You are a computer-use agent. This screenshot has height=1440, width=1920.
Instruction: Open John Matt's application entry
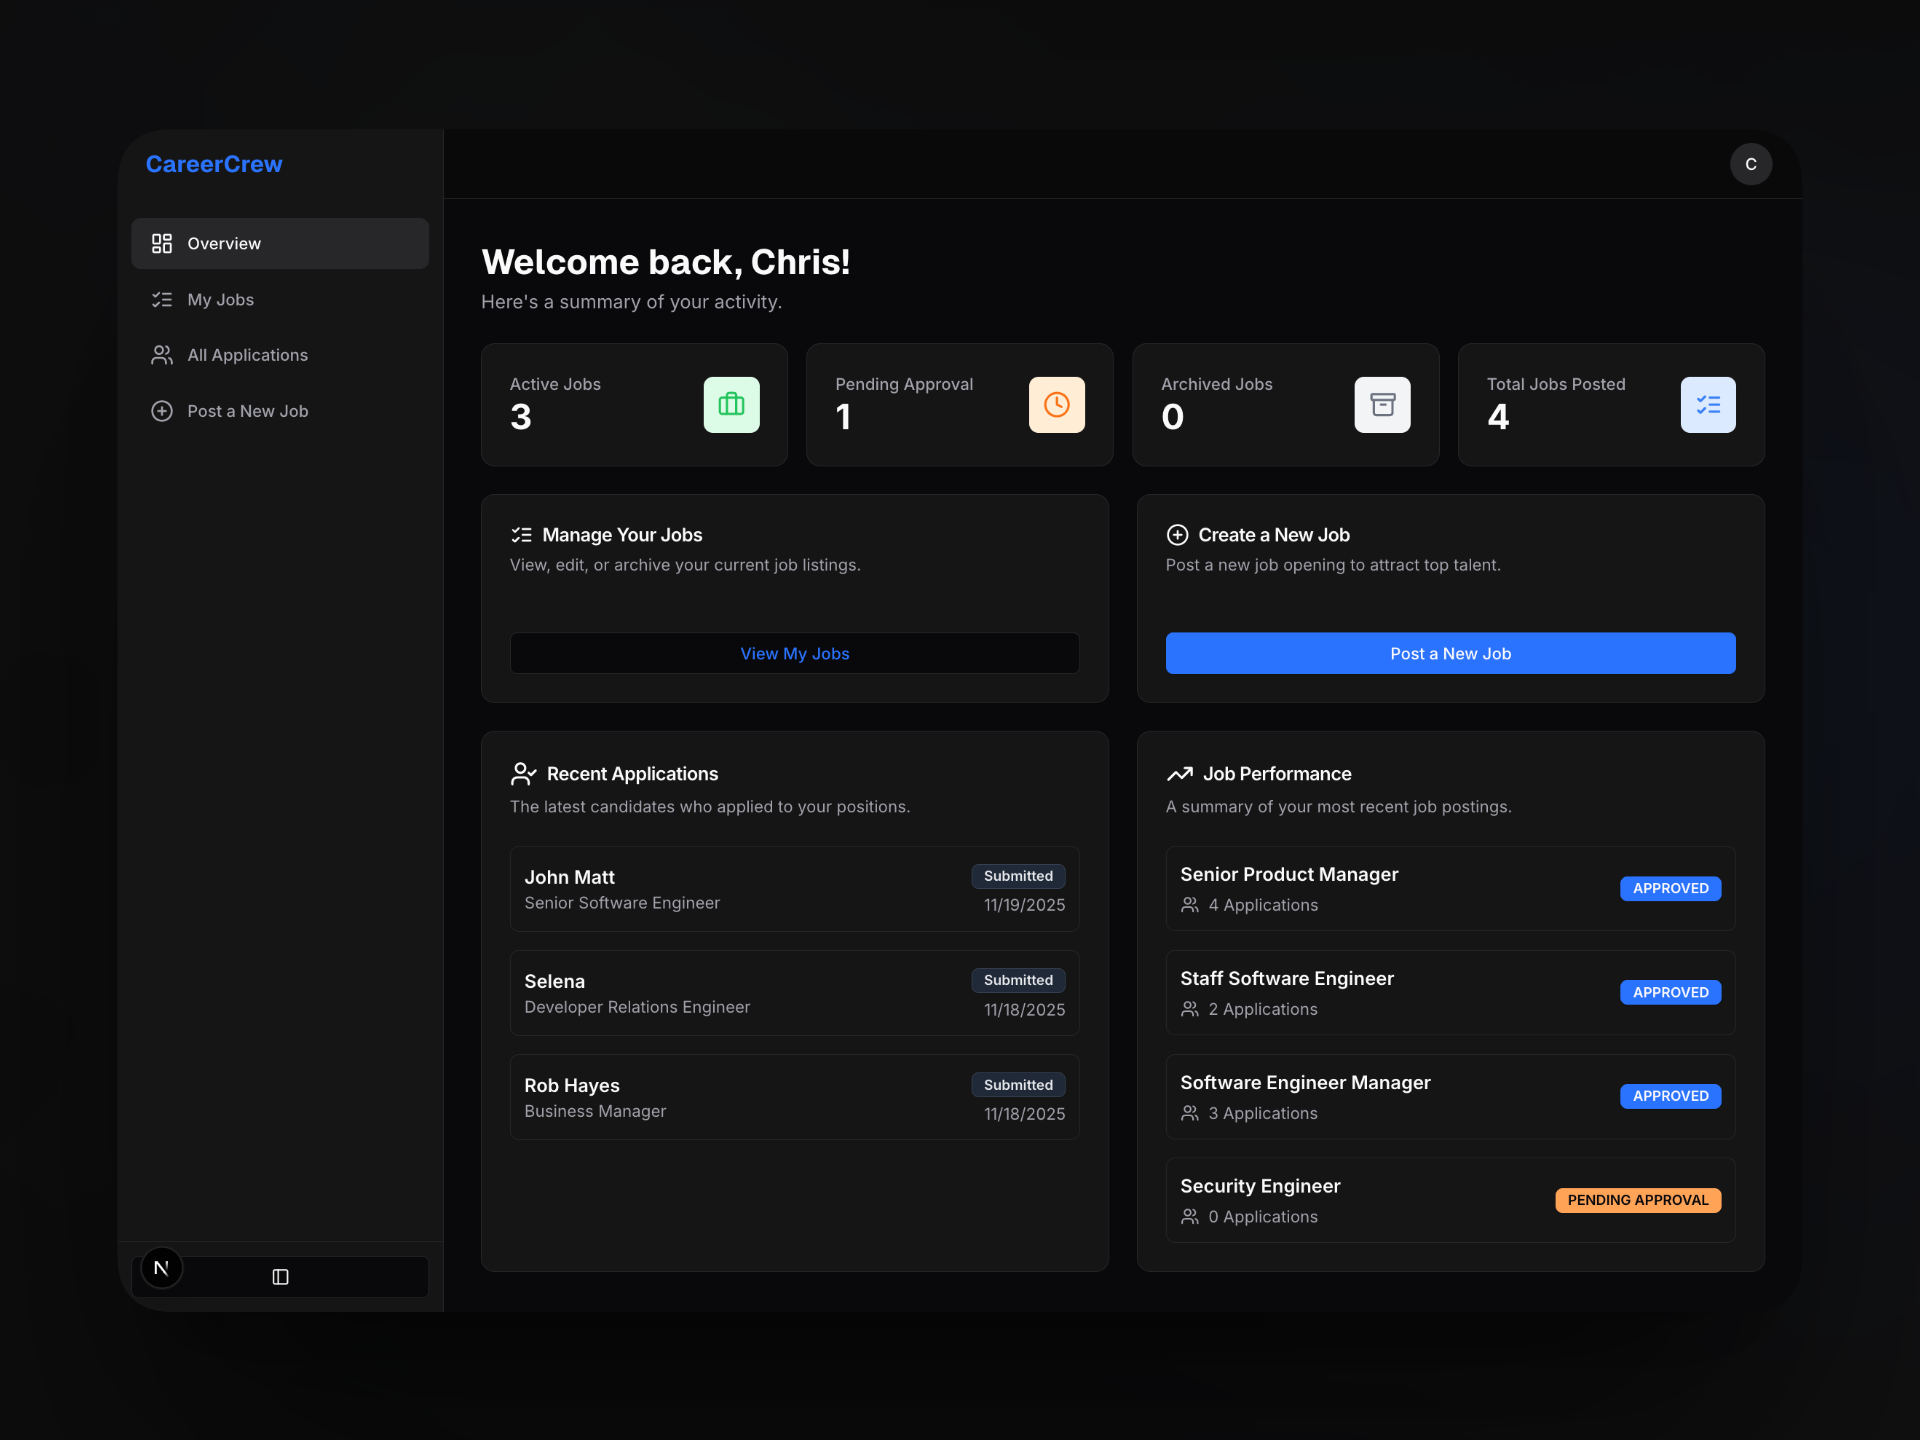tap(794, 889)
